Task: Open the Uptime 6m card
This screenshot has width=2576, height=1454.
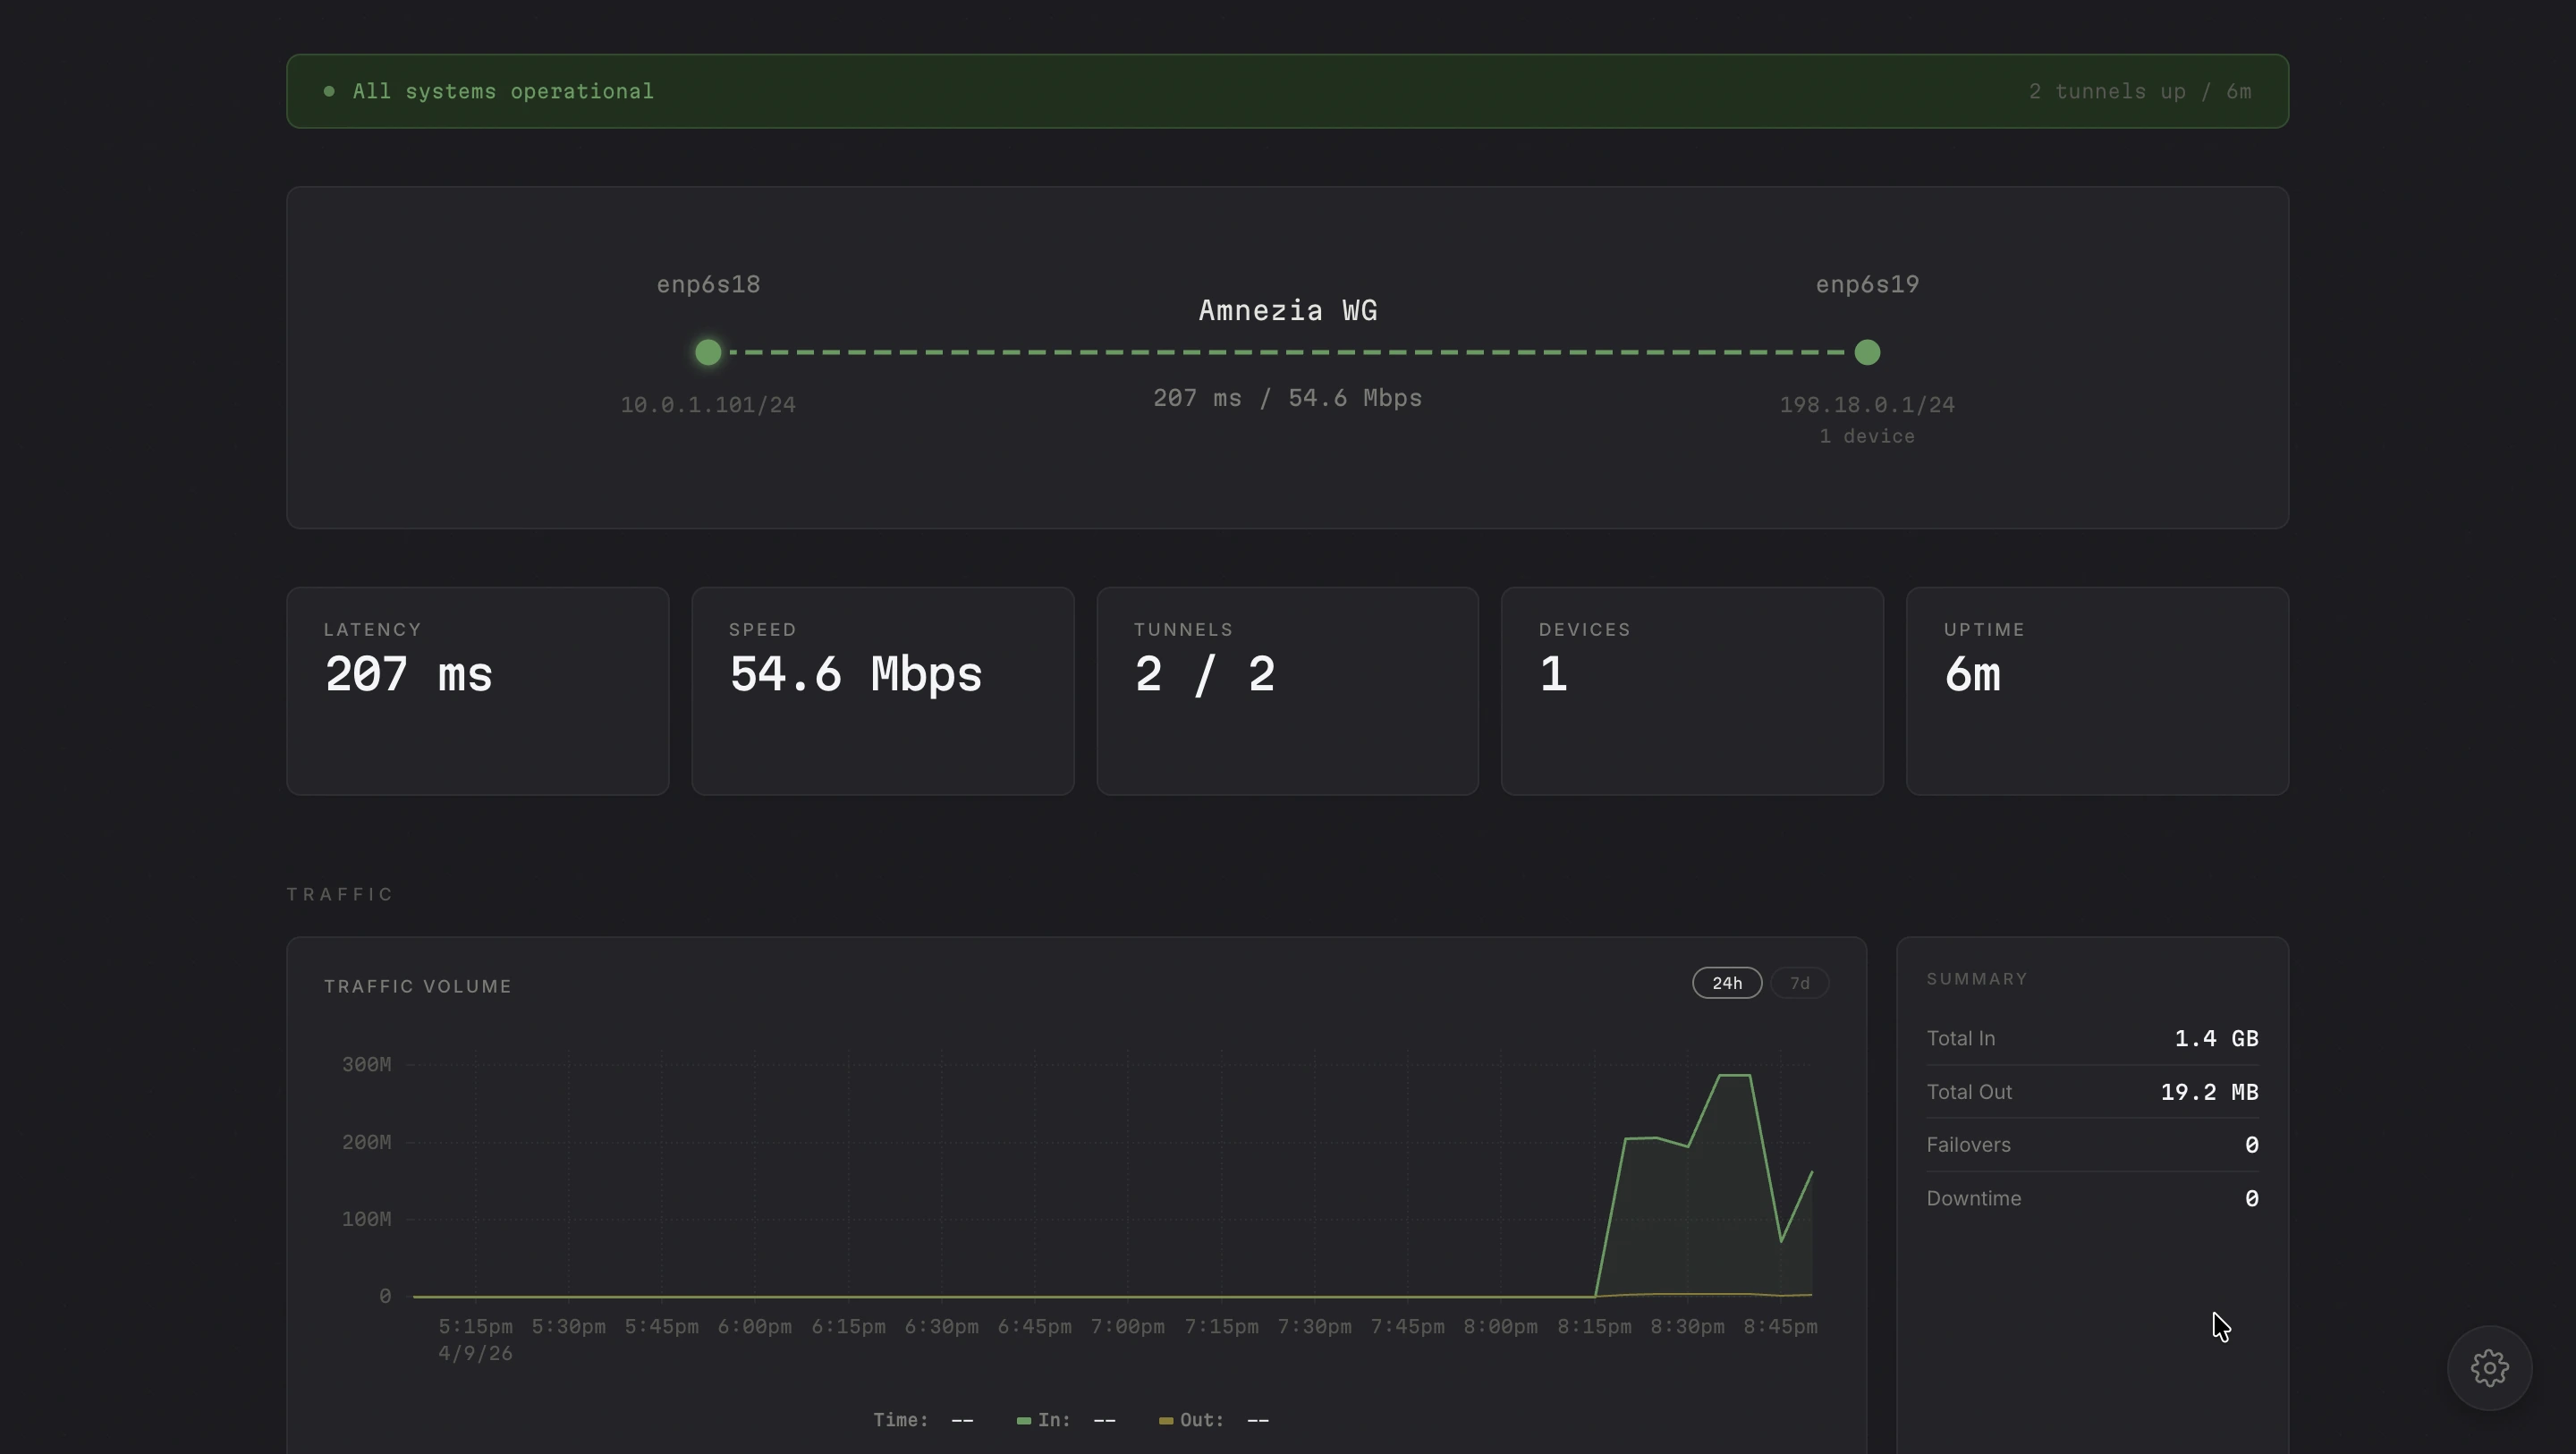Action: pos(2097,691)
